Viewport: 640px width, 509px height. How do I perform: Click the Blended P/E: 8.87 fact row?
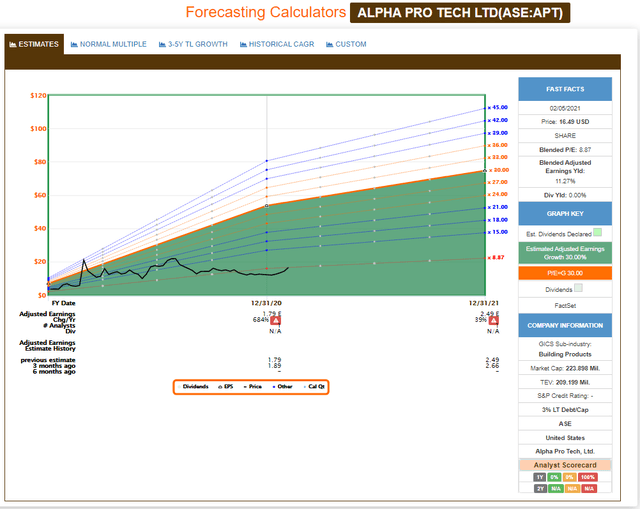(x=565, y=150)
